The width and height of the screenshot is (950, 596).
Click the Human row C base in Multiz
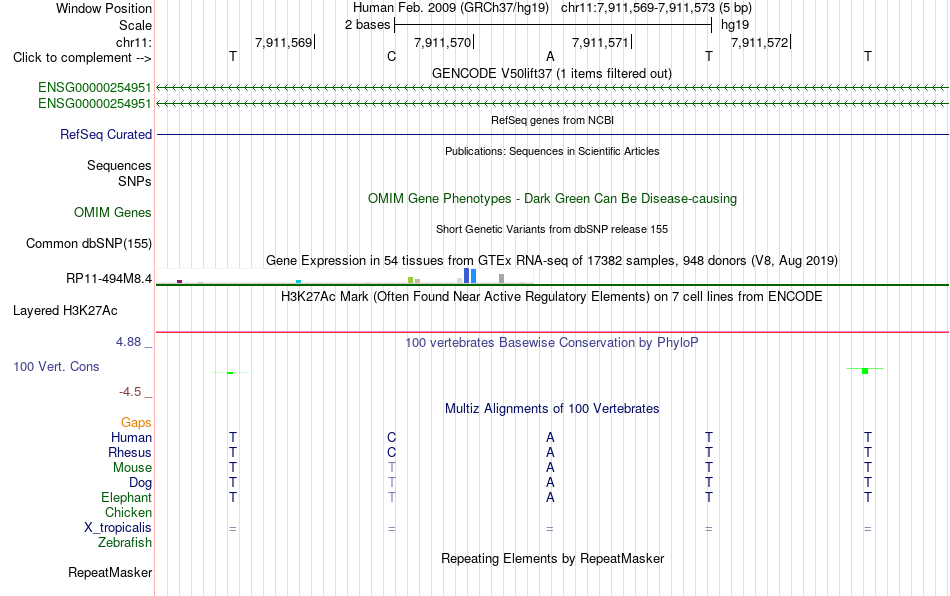point(391,437)
